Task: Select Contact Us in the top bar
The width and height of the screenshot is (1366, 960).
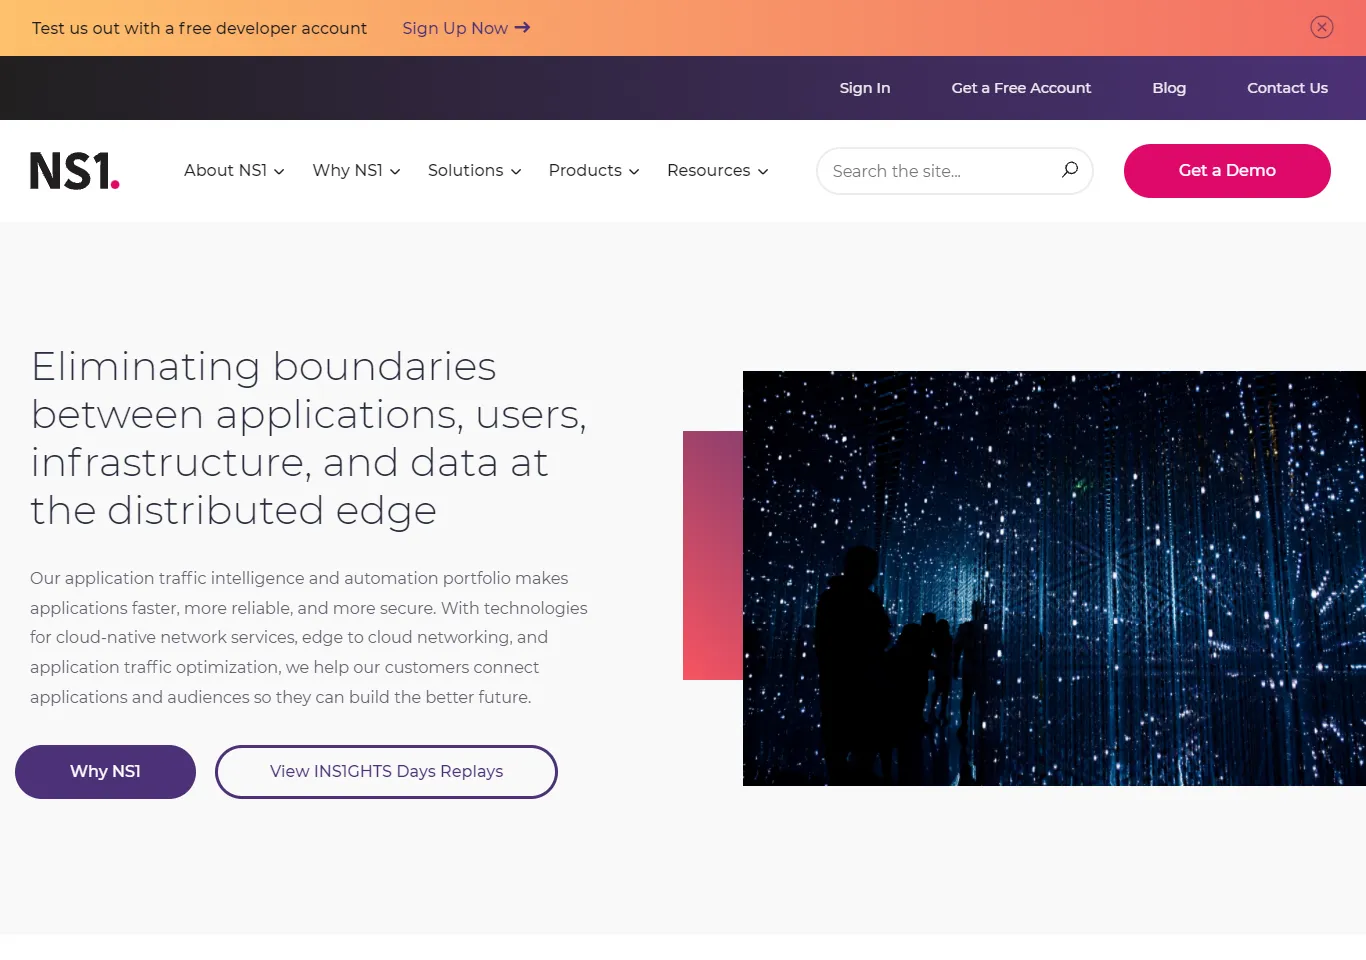Action: point(1287,88)
